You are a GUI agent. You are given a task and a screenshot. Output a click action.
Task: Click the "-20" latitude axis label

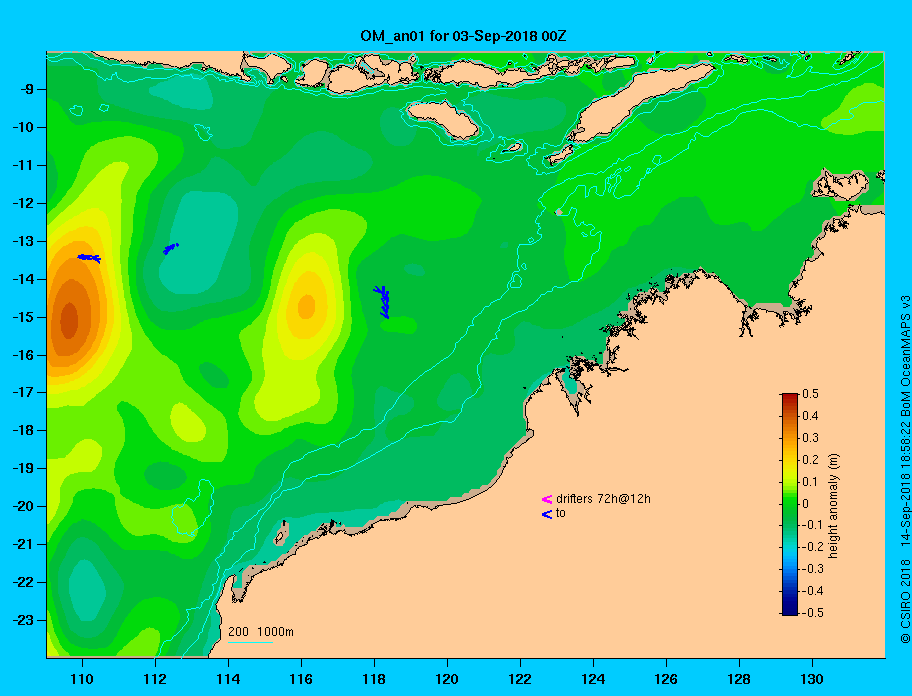(x=25, y=506)
